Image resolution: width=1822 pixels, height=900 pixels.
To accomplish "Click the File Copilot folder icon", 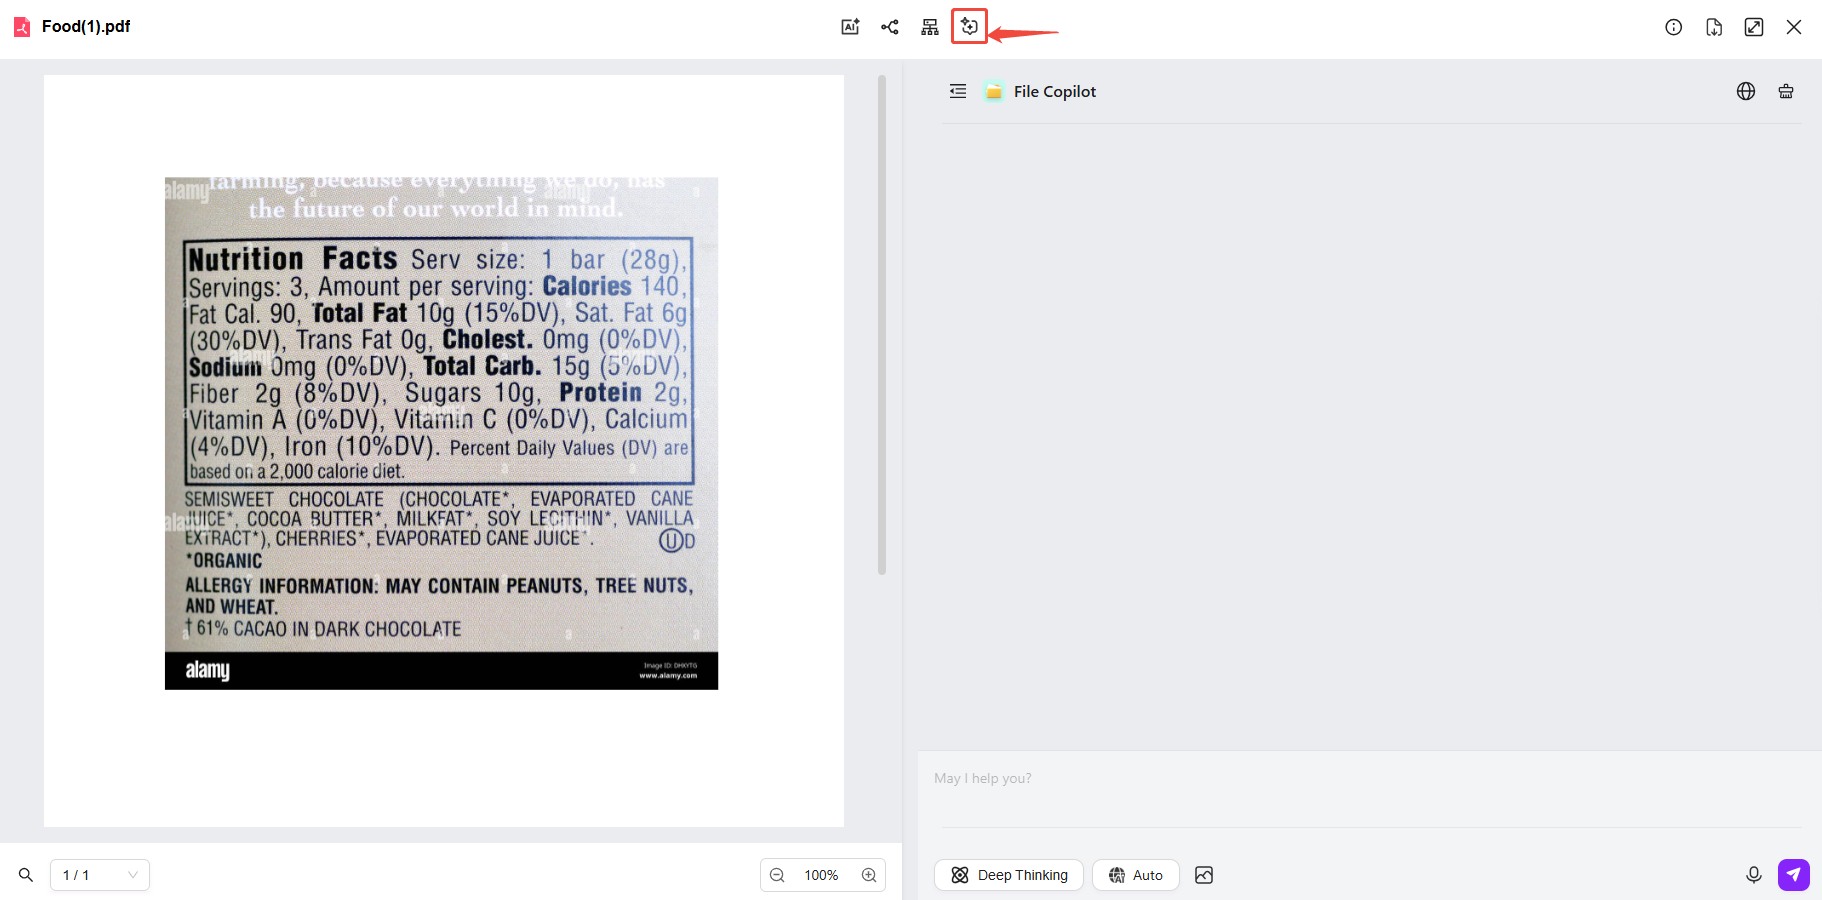I will [994, 91].
